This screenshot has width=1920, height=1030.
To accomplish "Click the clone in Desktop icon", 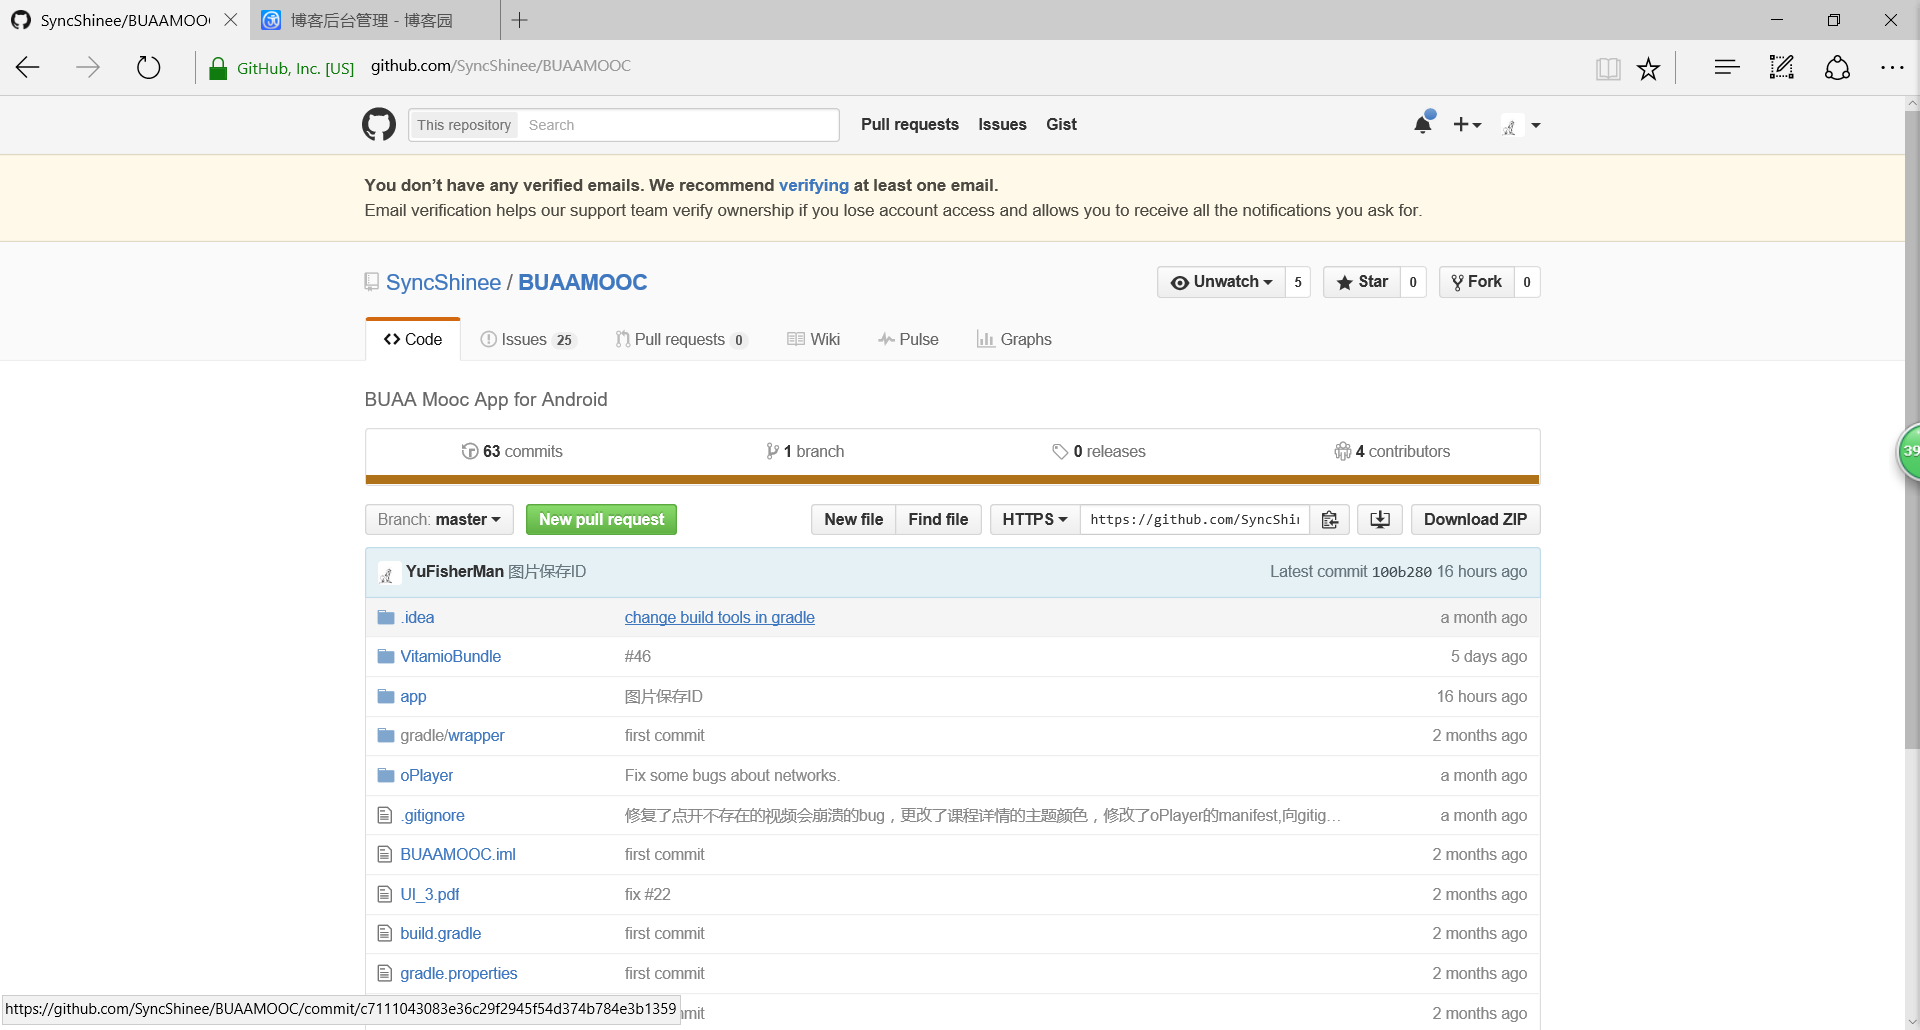I will click(1380, 520).
